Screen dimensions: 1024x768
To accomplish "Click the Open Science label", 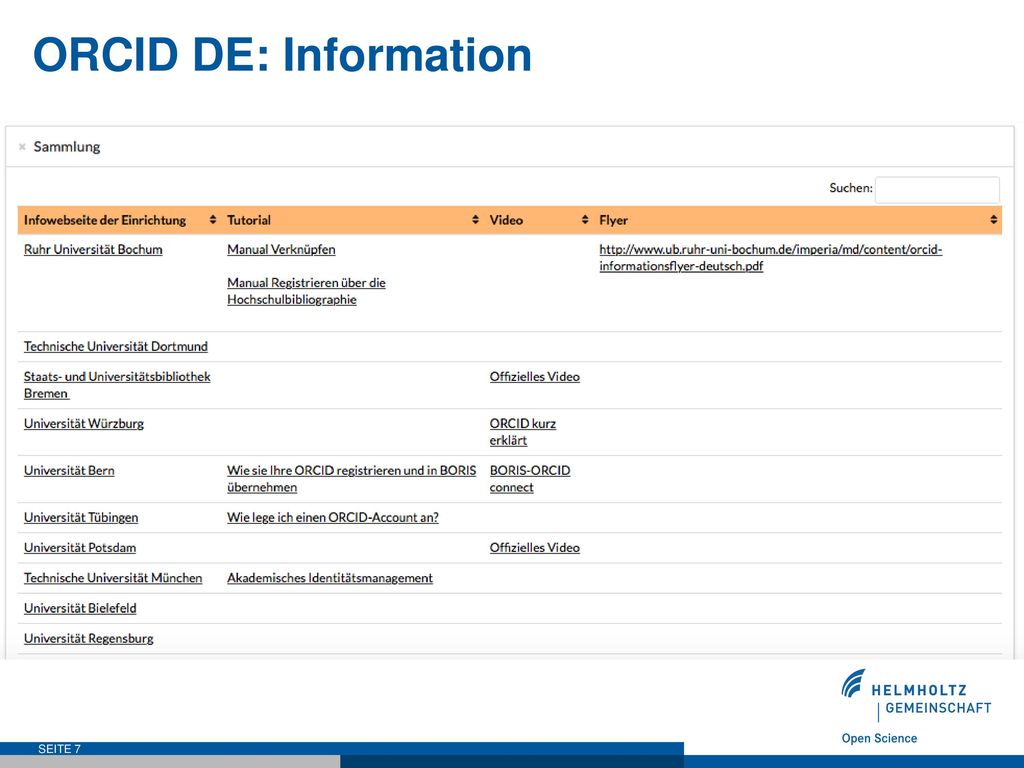I will tap(879, 739).
